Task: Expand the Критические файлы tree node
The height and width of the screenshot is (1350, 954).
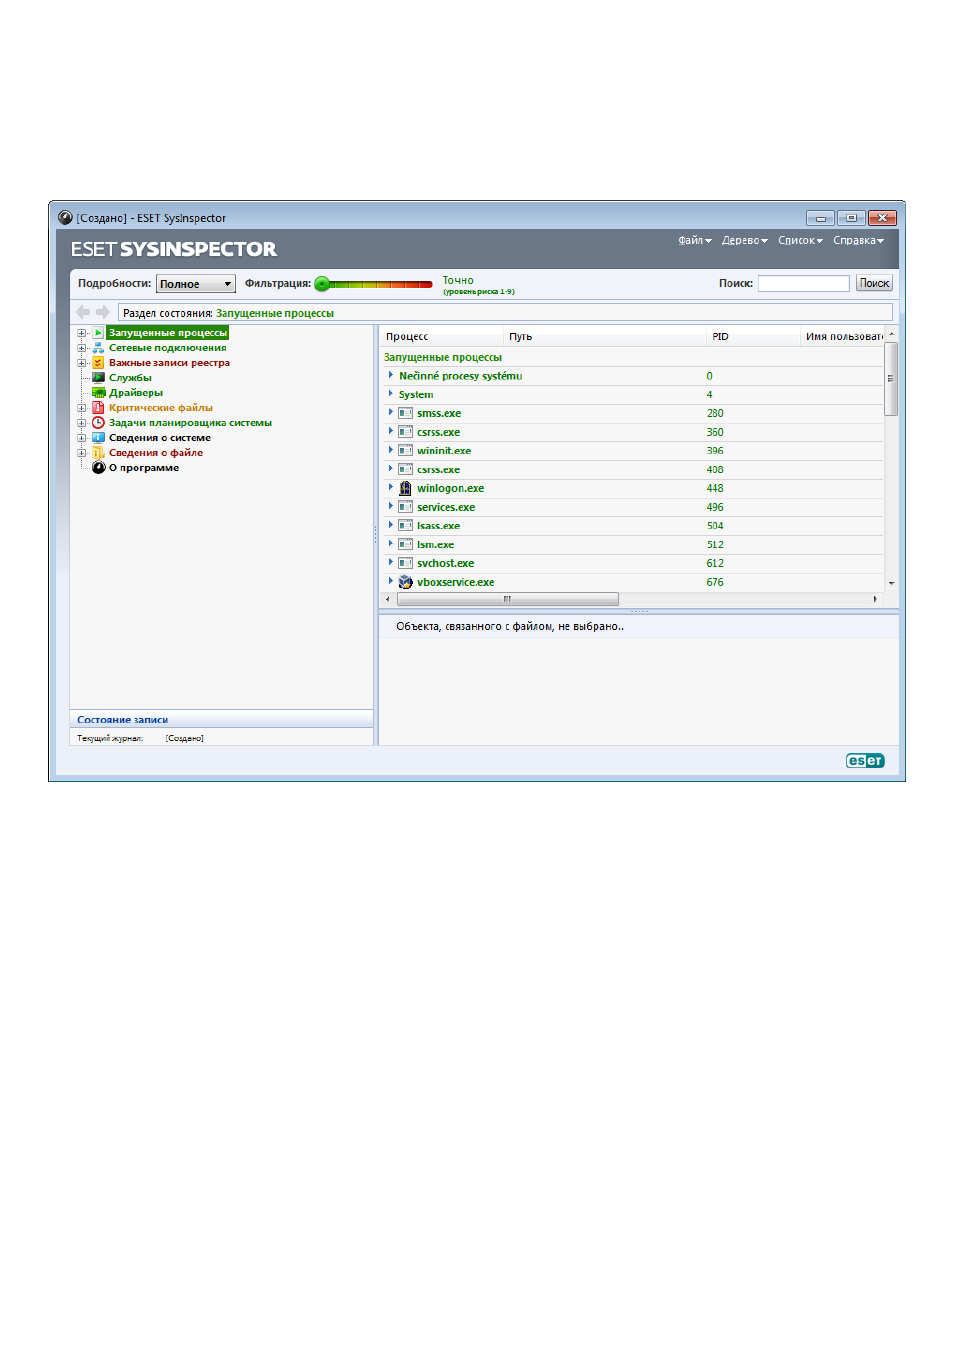Action: pyautogui.click(x=82, y=408)
